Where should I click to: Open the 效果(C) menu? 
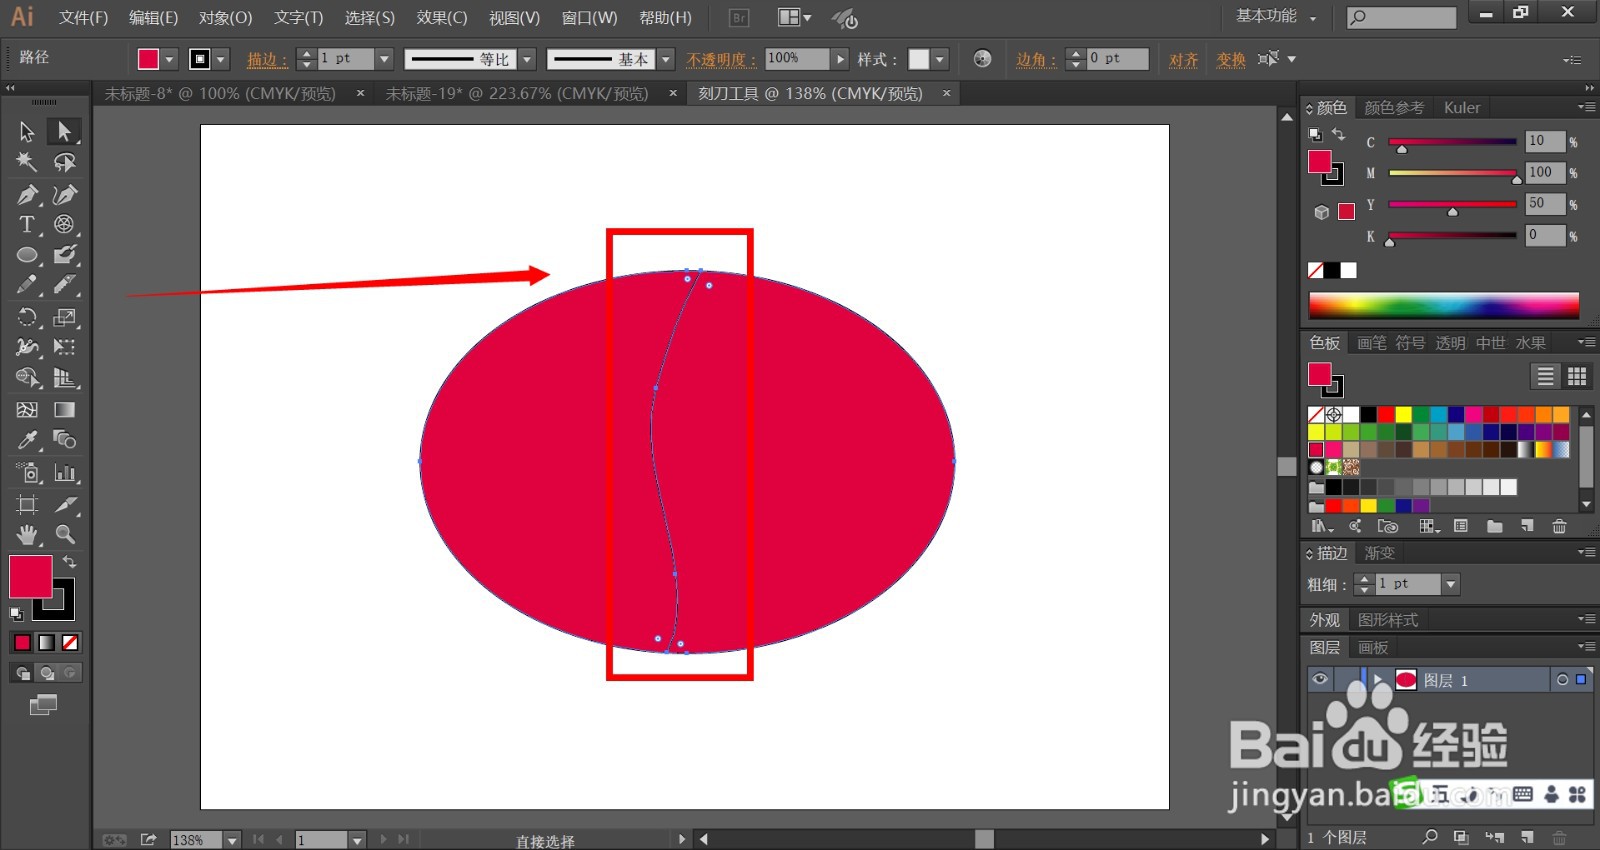click(x=442, y=18)
